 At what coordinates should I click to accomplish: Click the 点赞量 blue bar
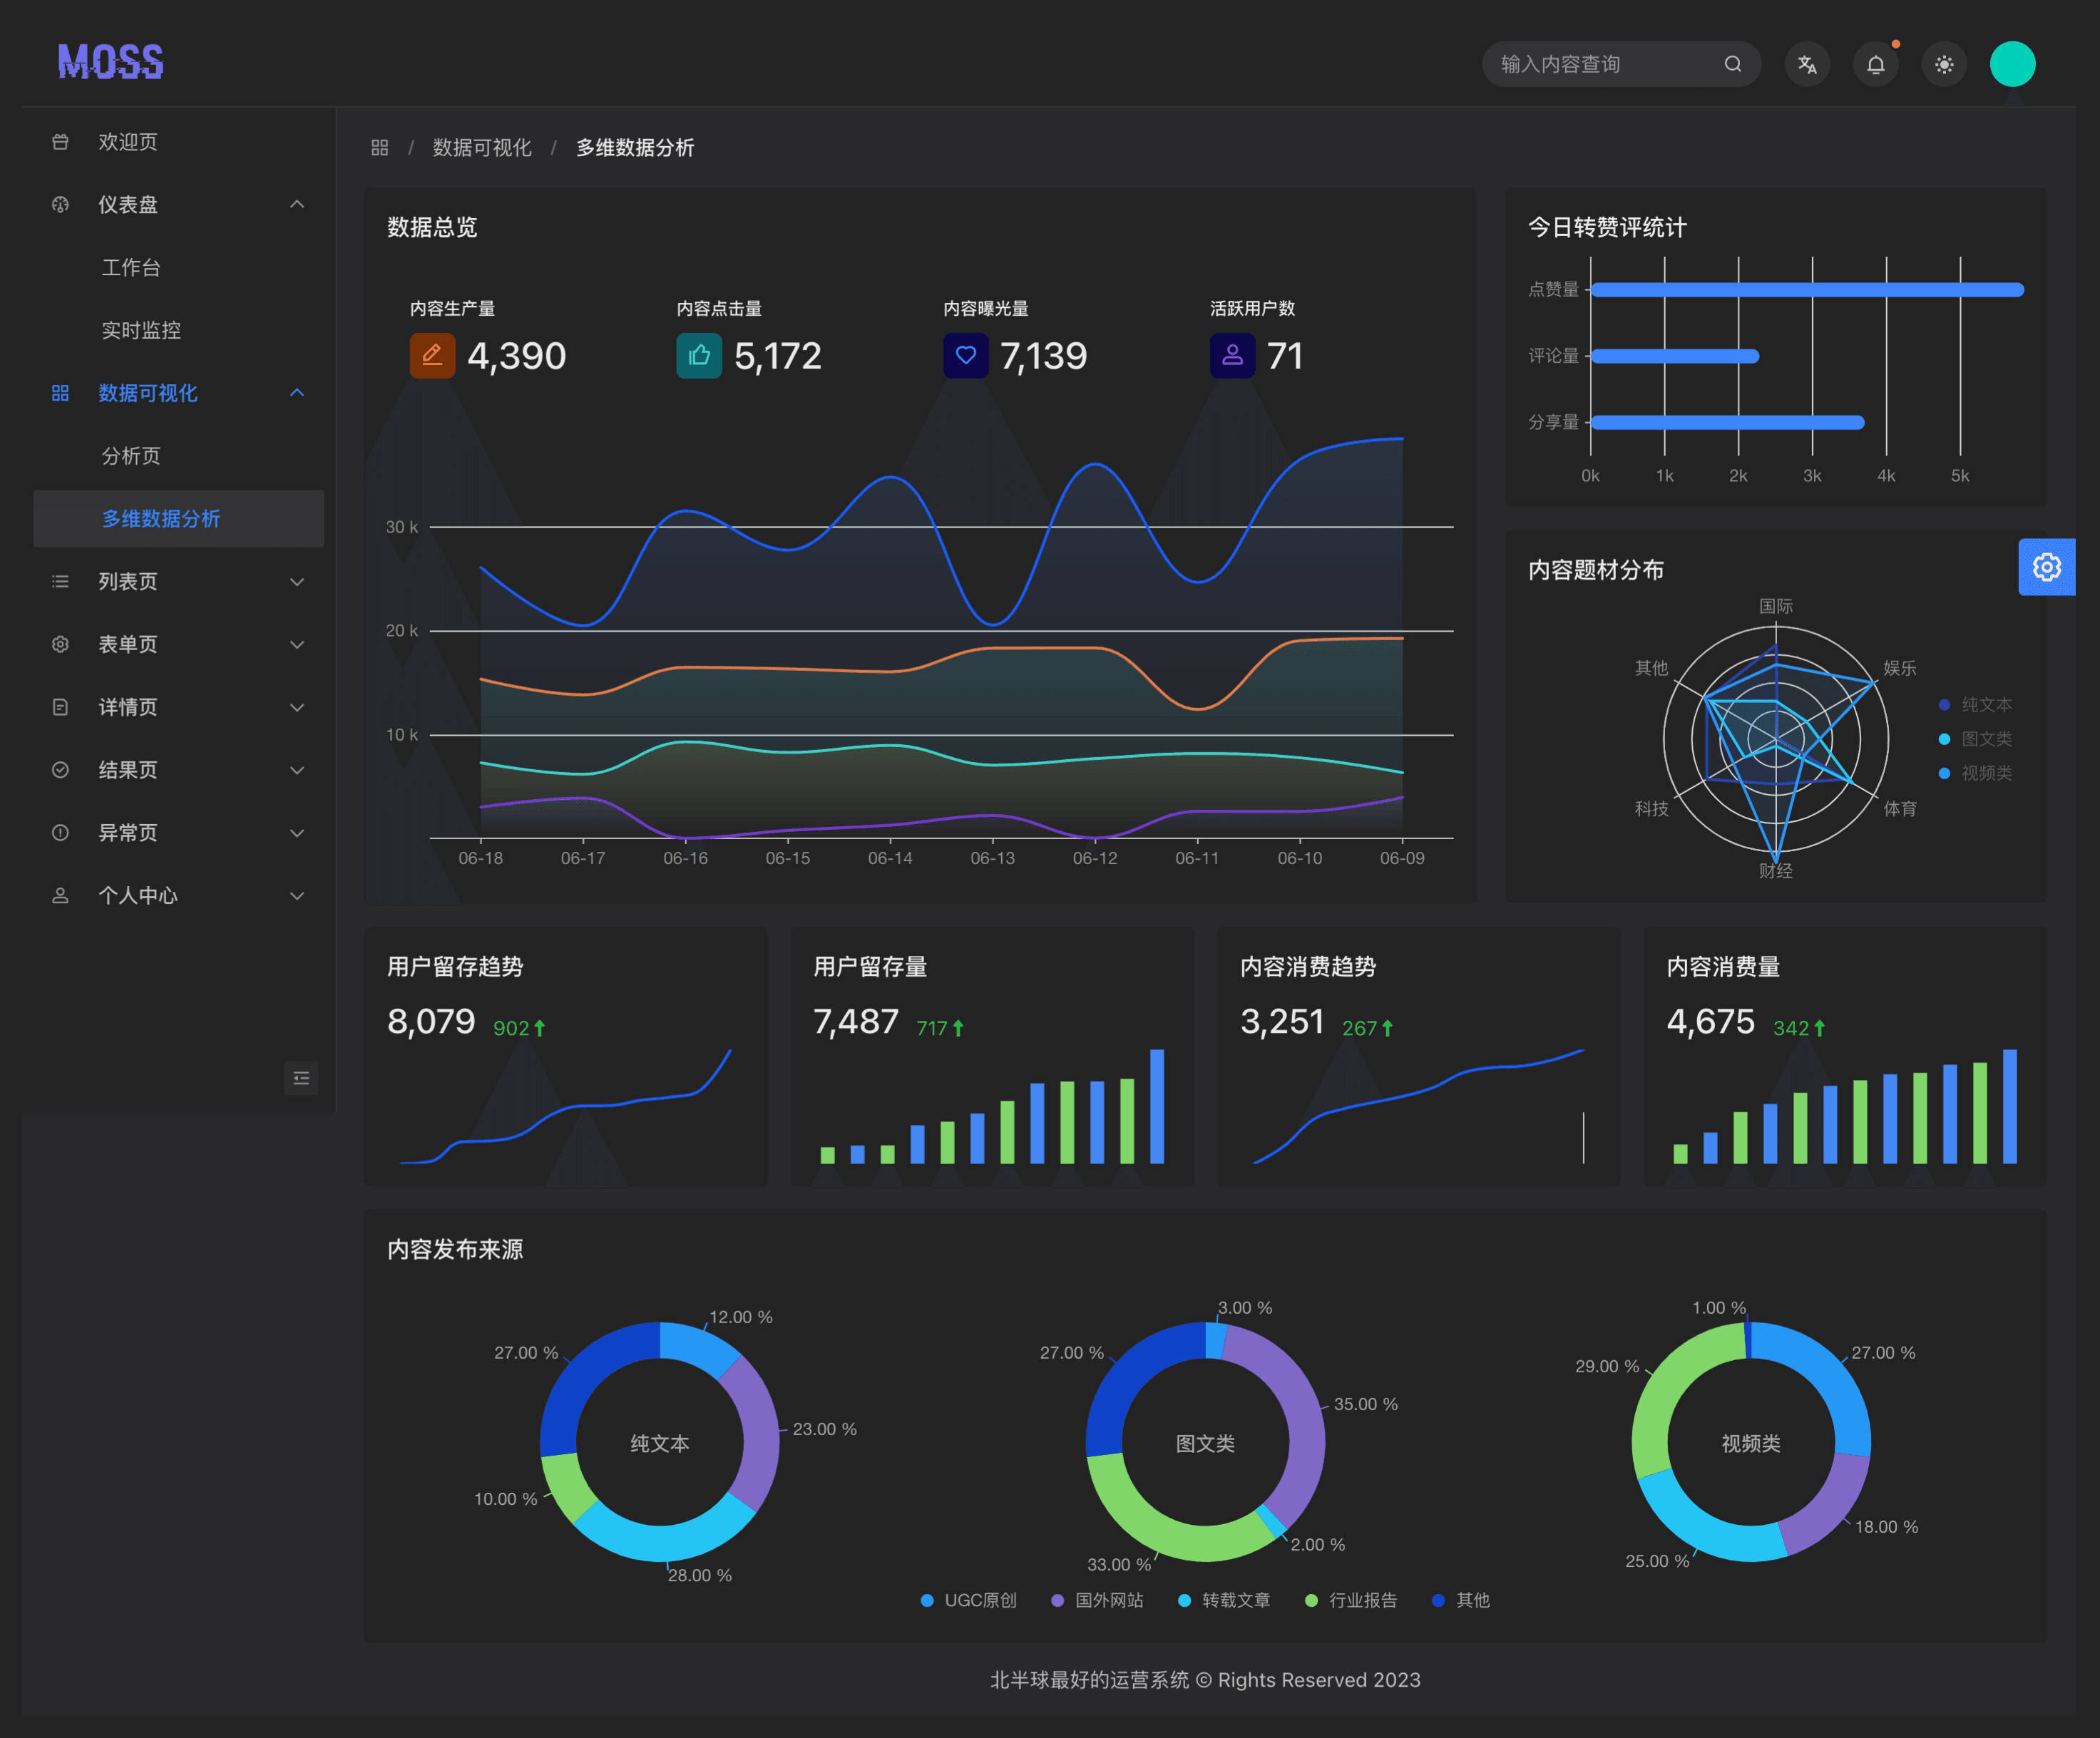pos(1807,290)
